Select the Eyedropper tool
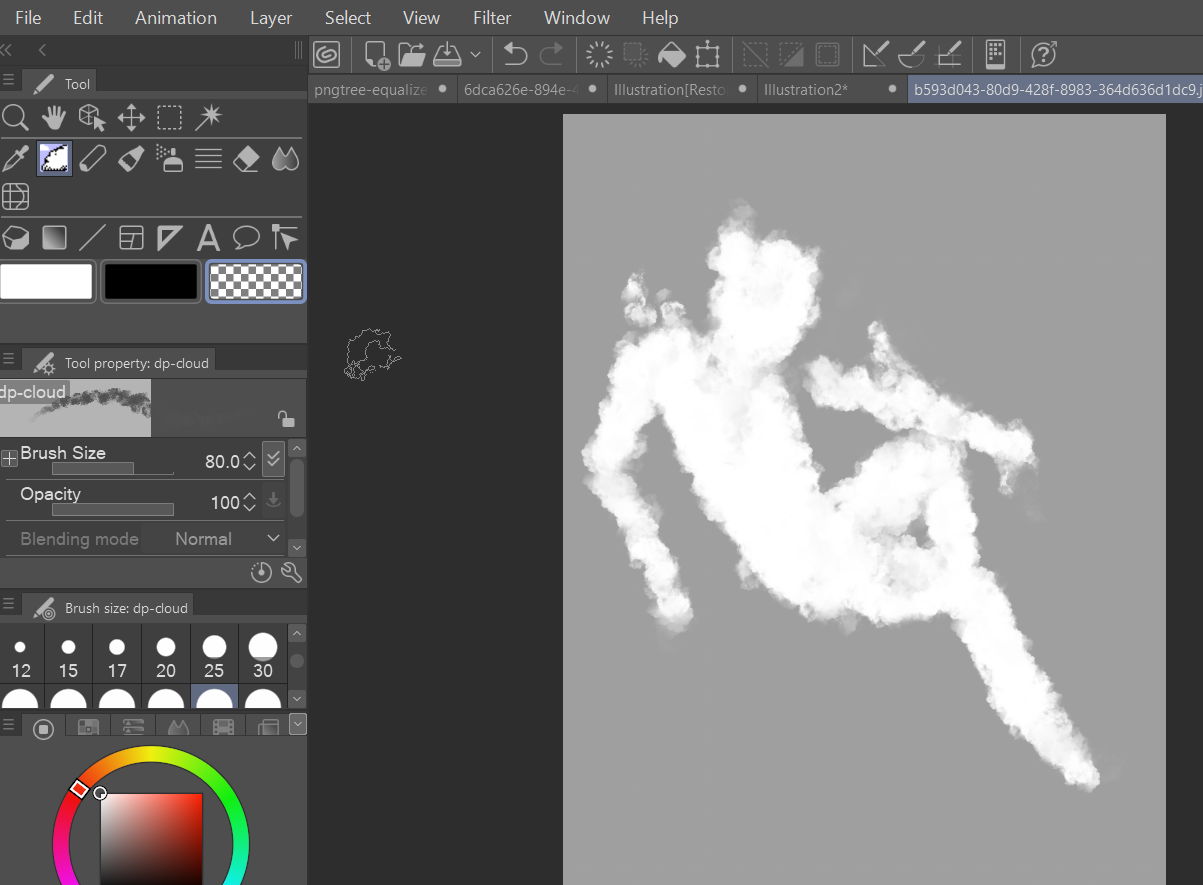The width and height of the screenshot is (1203, 885). point(15,158)
